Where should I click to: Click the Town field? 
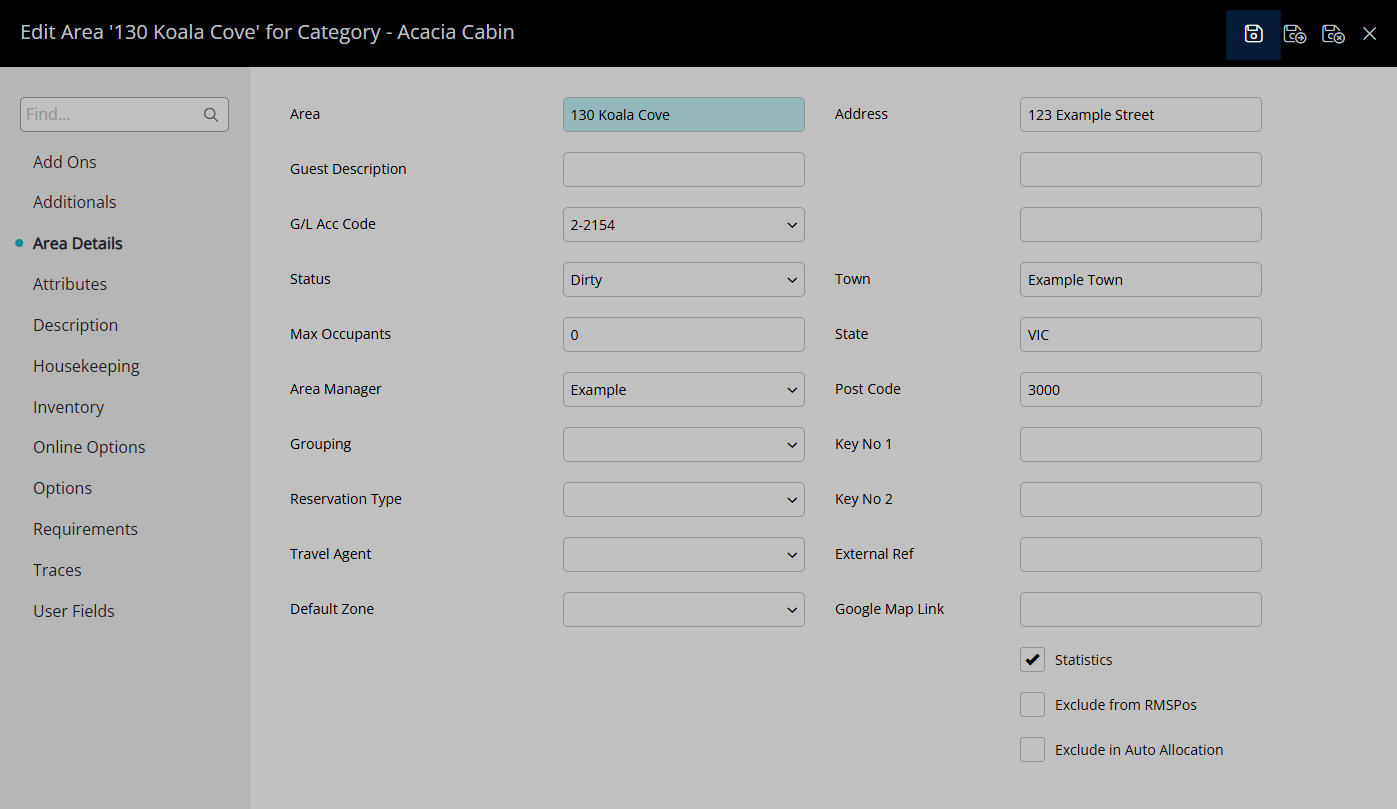(1141, 280)
